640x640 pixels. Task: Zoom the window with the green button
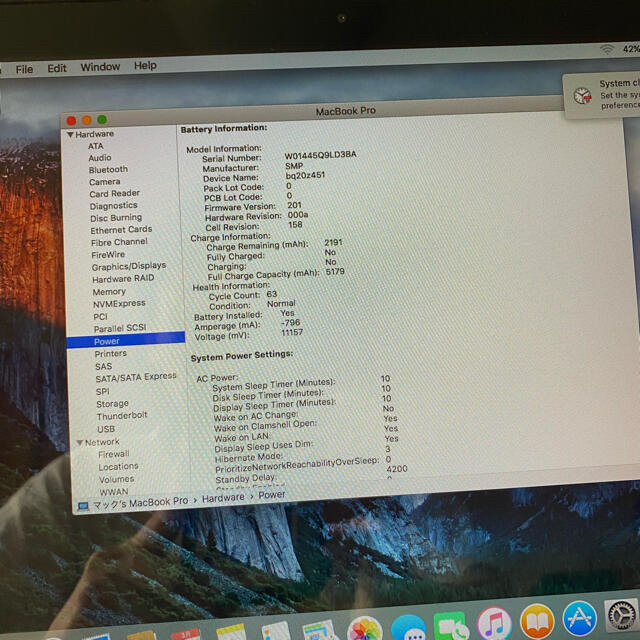tap(102, 120)
